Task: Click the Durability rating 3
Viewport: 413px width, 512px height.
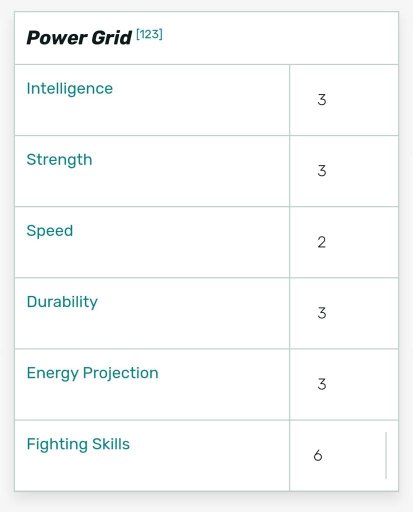Action: point(322,313)
